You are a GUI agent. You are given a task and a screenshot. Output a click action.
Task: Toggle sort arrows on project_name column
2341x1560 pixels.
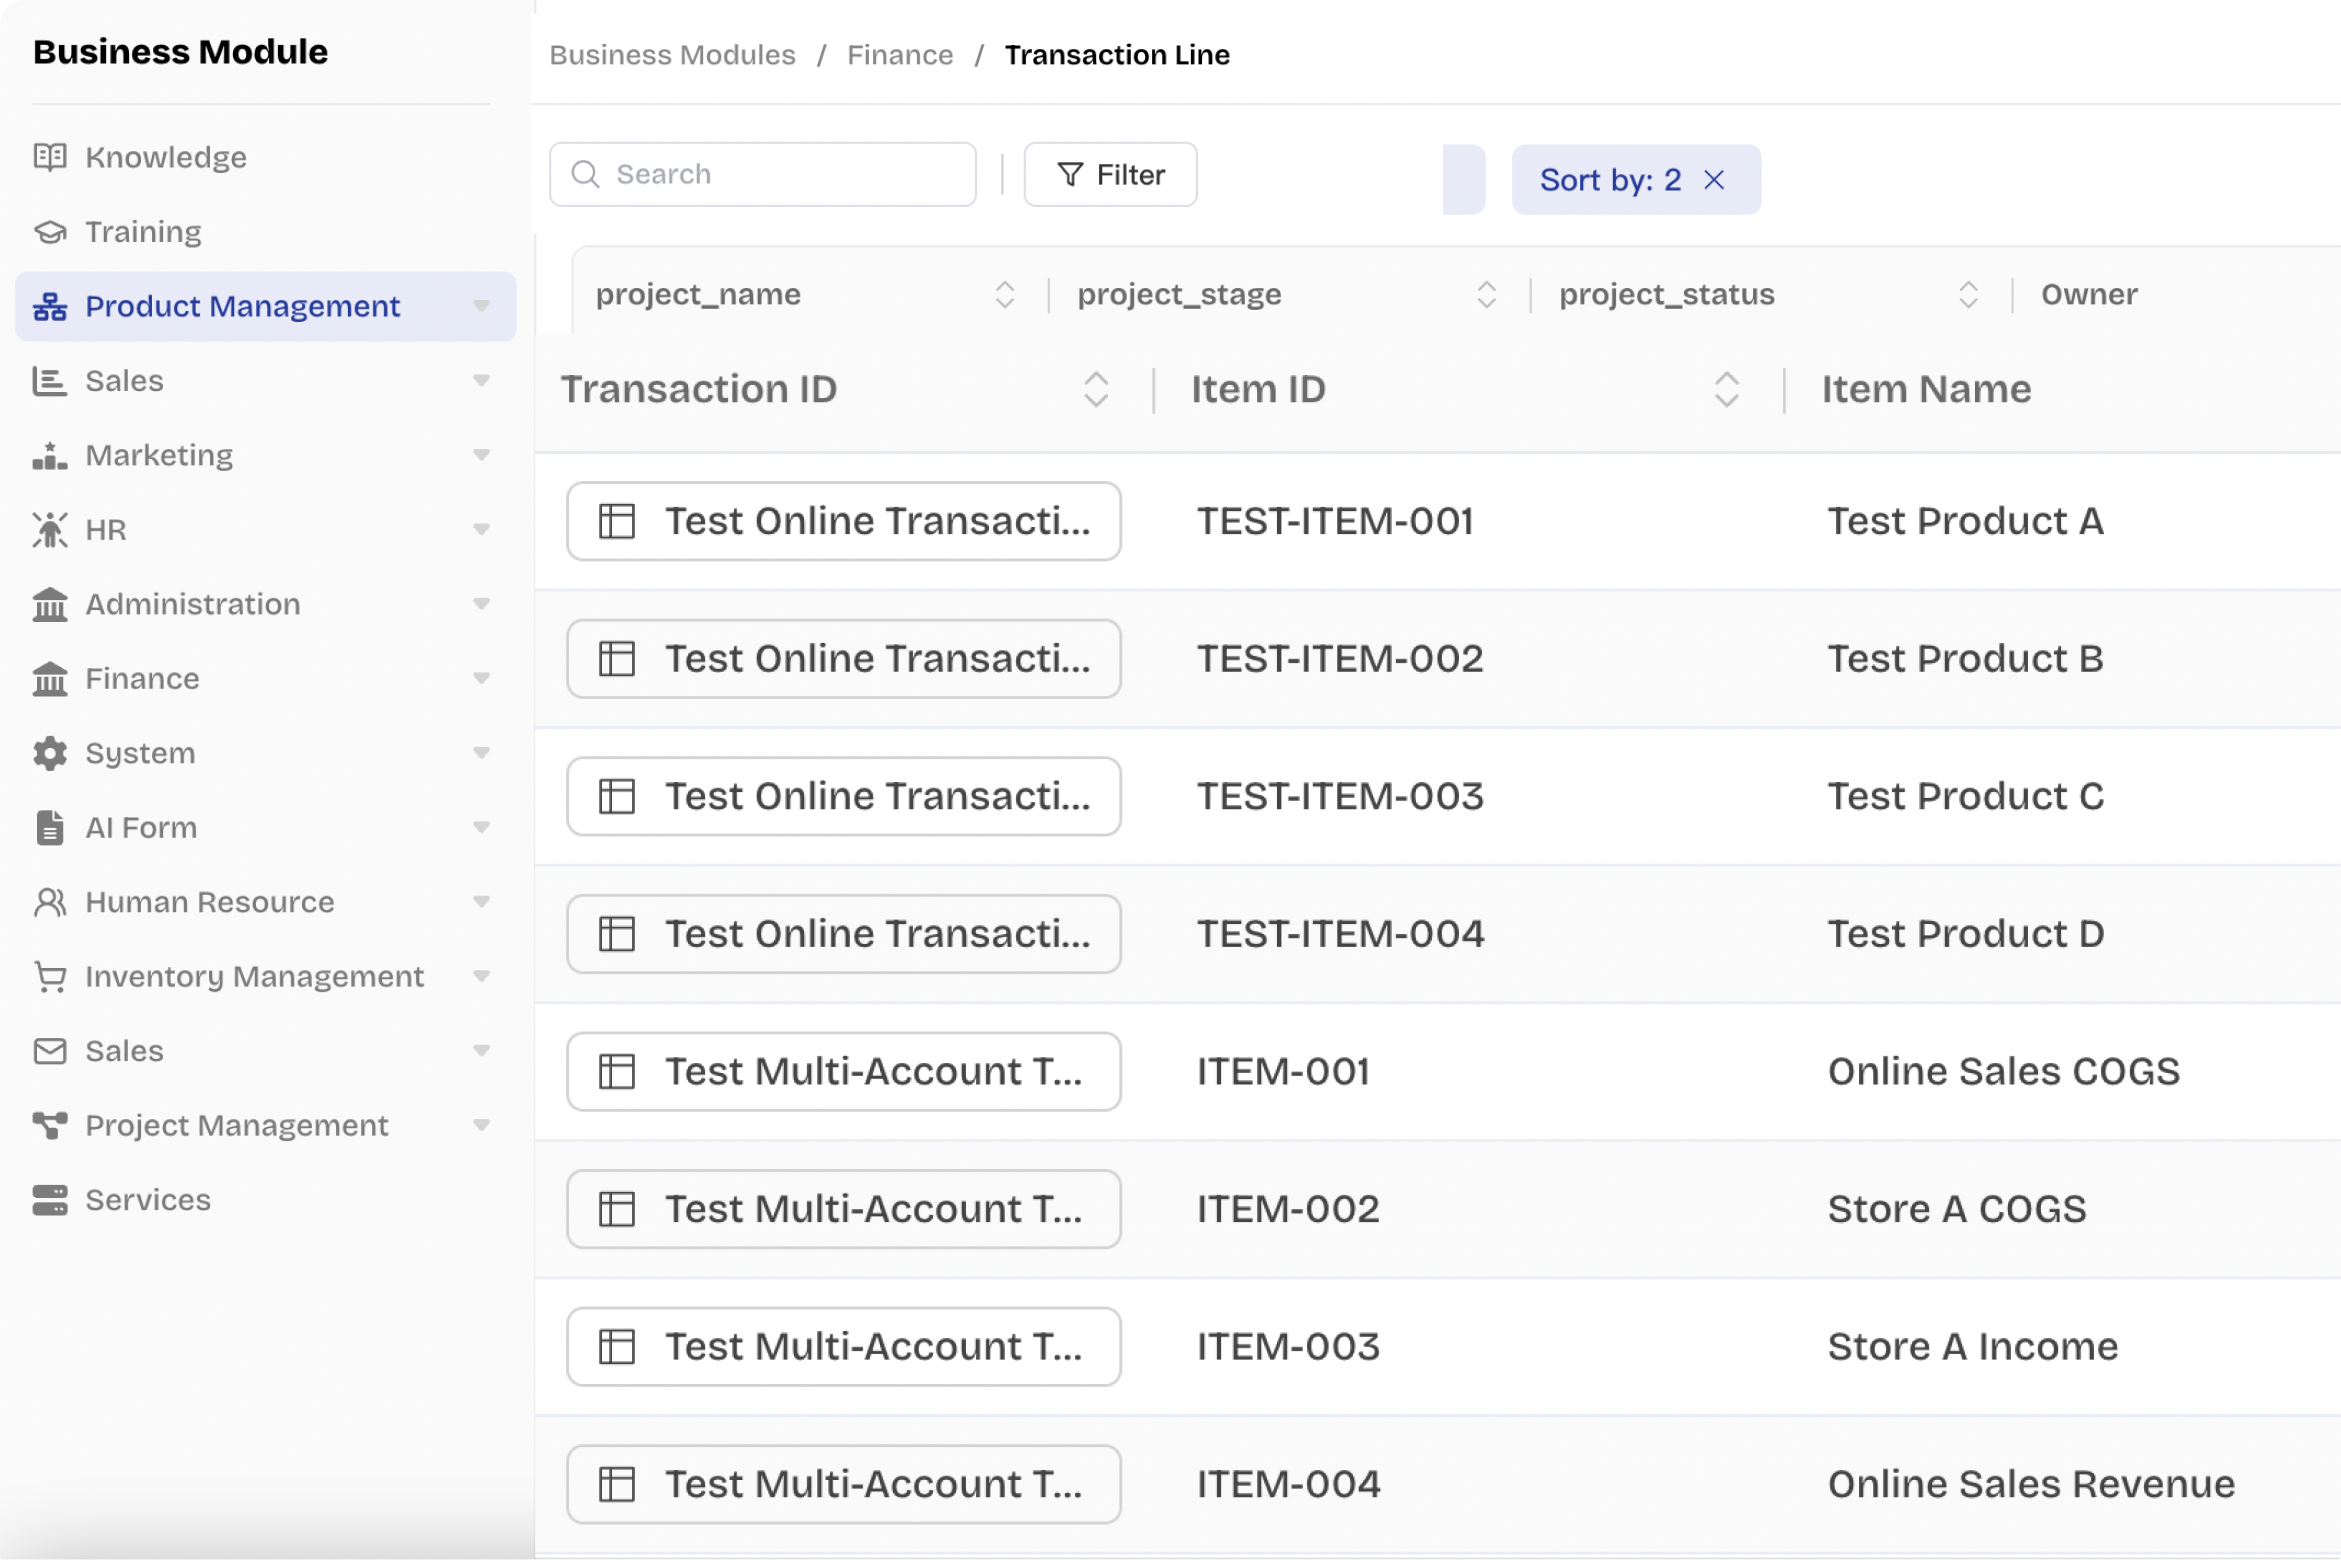pyautogui.click(x=1005, y=294)
